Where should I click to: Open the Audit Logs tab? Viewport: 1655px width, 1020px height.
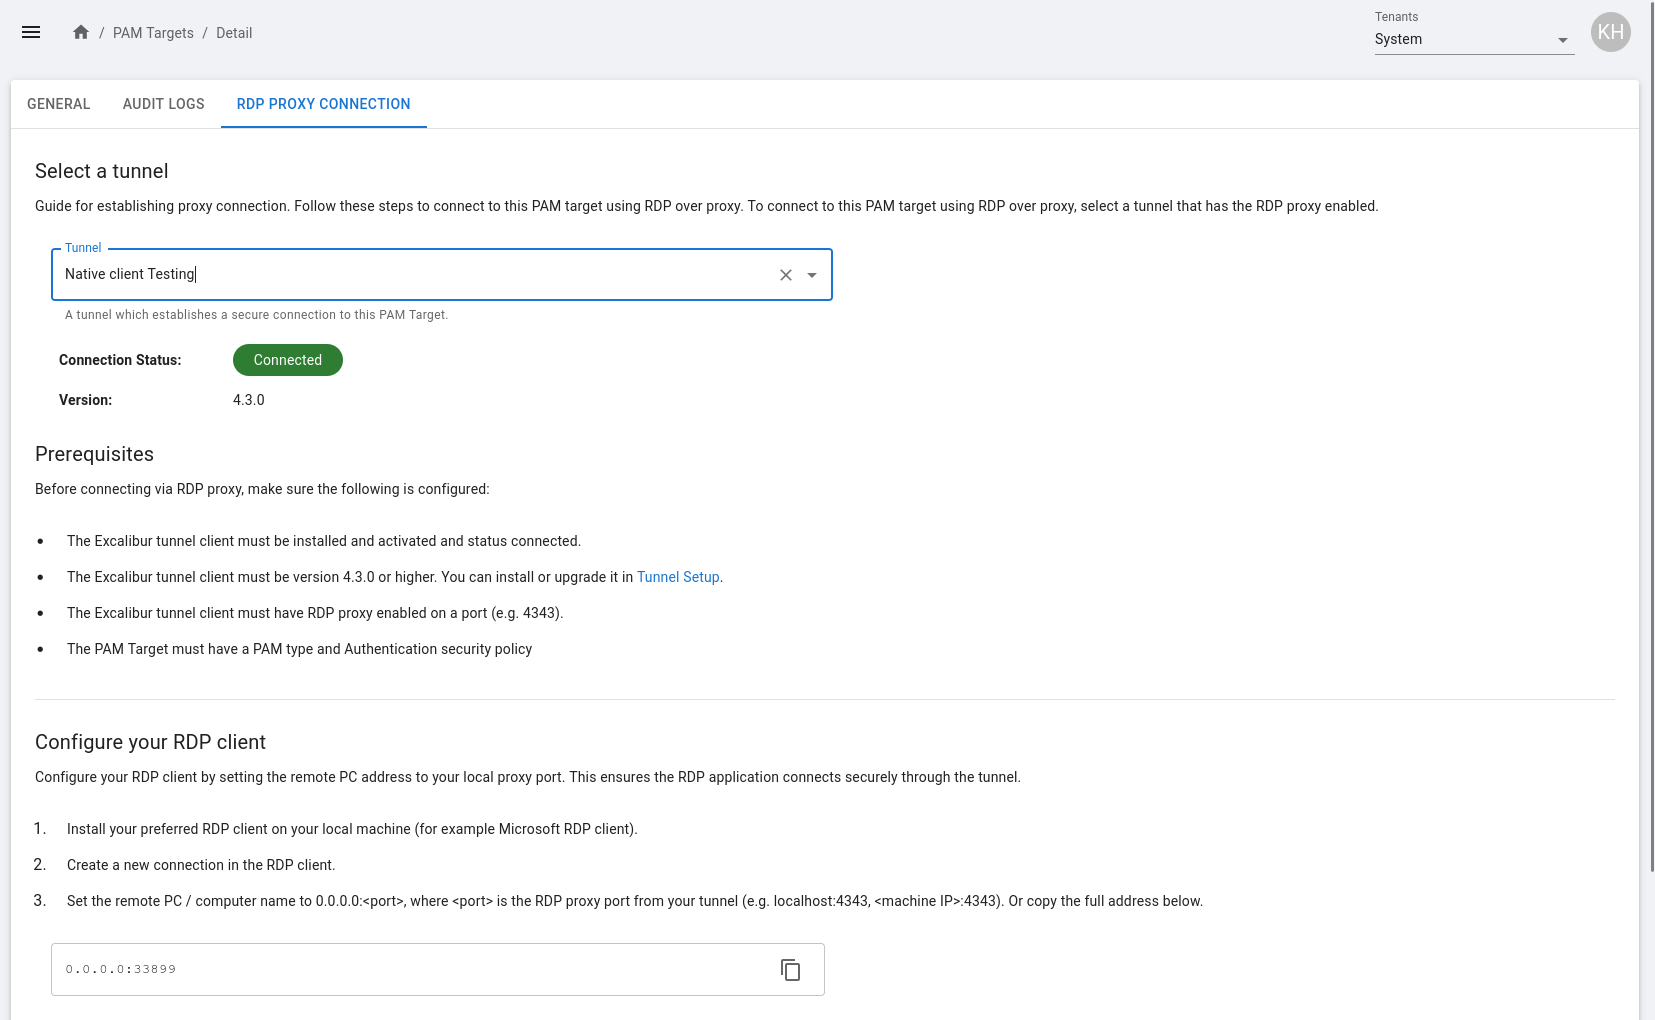click(x=164, y=104)
